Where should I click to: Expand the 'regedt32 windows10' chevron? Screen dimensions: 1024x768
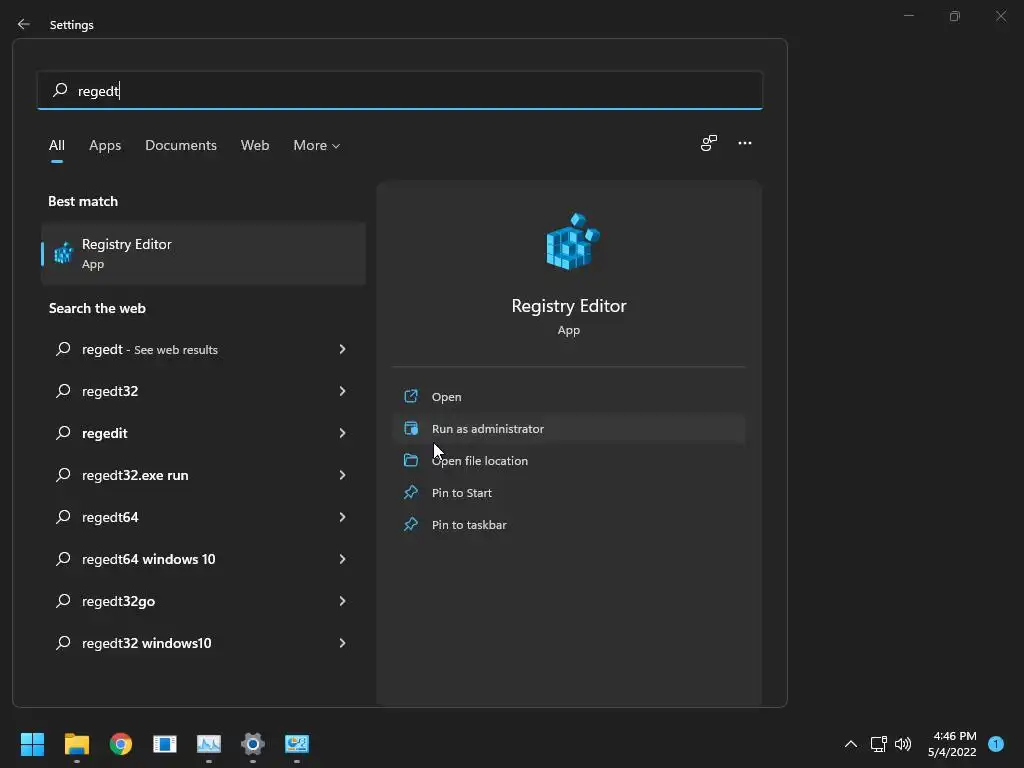pos(342,643)
